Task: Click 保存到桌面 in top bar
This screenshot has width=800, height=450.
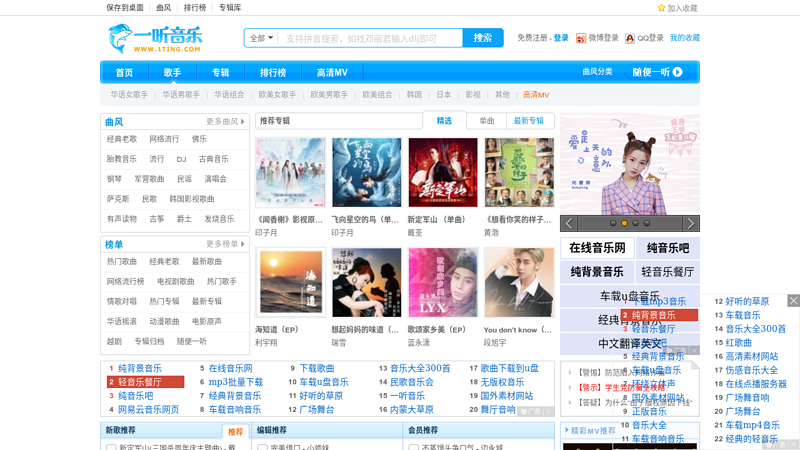Action: click(x=125, y=8)
